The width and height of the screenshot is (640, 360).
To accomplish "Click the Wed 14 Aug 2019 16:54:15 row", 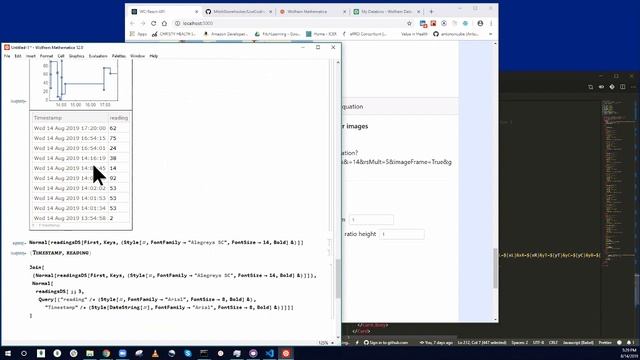I will [x=81, y=138].
